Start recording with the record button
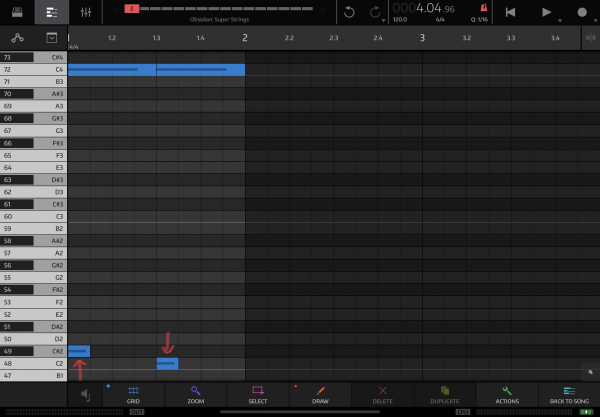Viewport: 600px width, 417px height. pyautogui.click(x=582, y=12)
